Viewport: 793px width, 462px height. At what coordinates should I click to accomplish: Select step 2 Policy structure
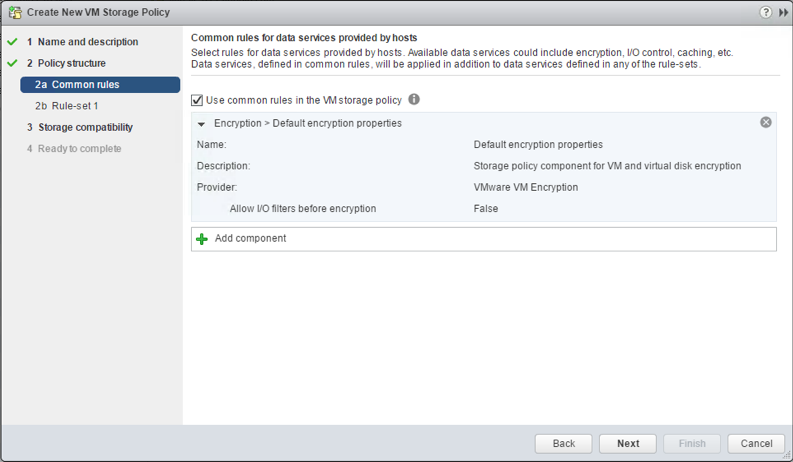click(x=71, y=64)
